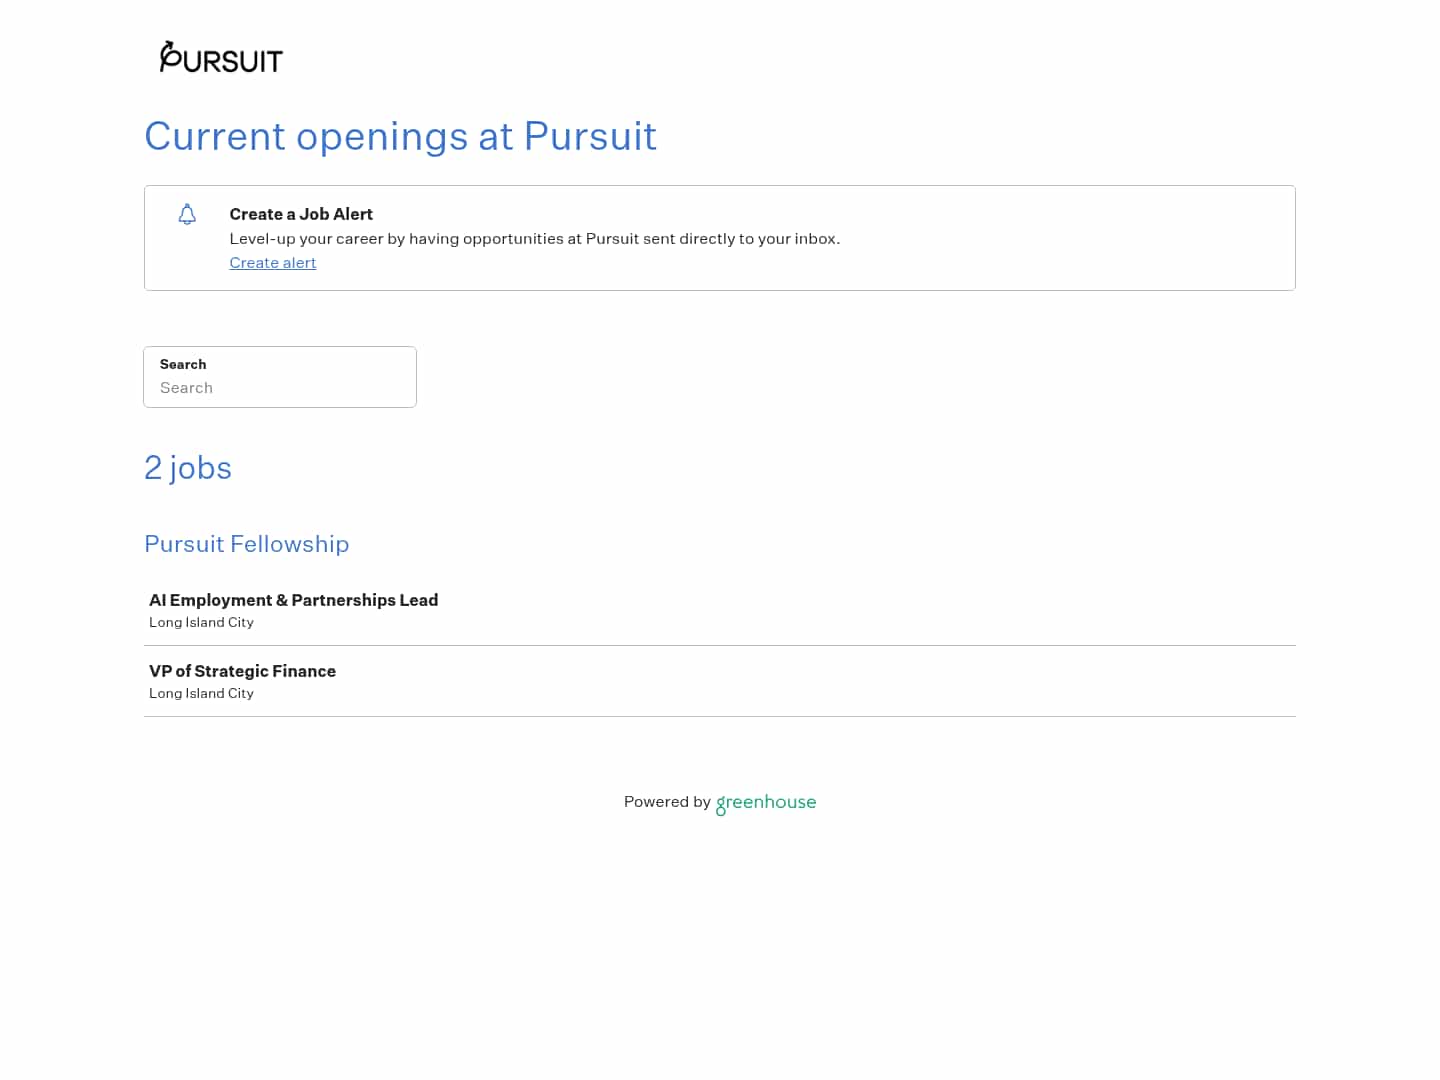Click the bold Search field label
The width and height of the screenshot is (1440, 1080).
click(183, 364)
